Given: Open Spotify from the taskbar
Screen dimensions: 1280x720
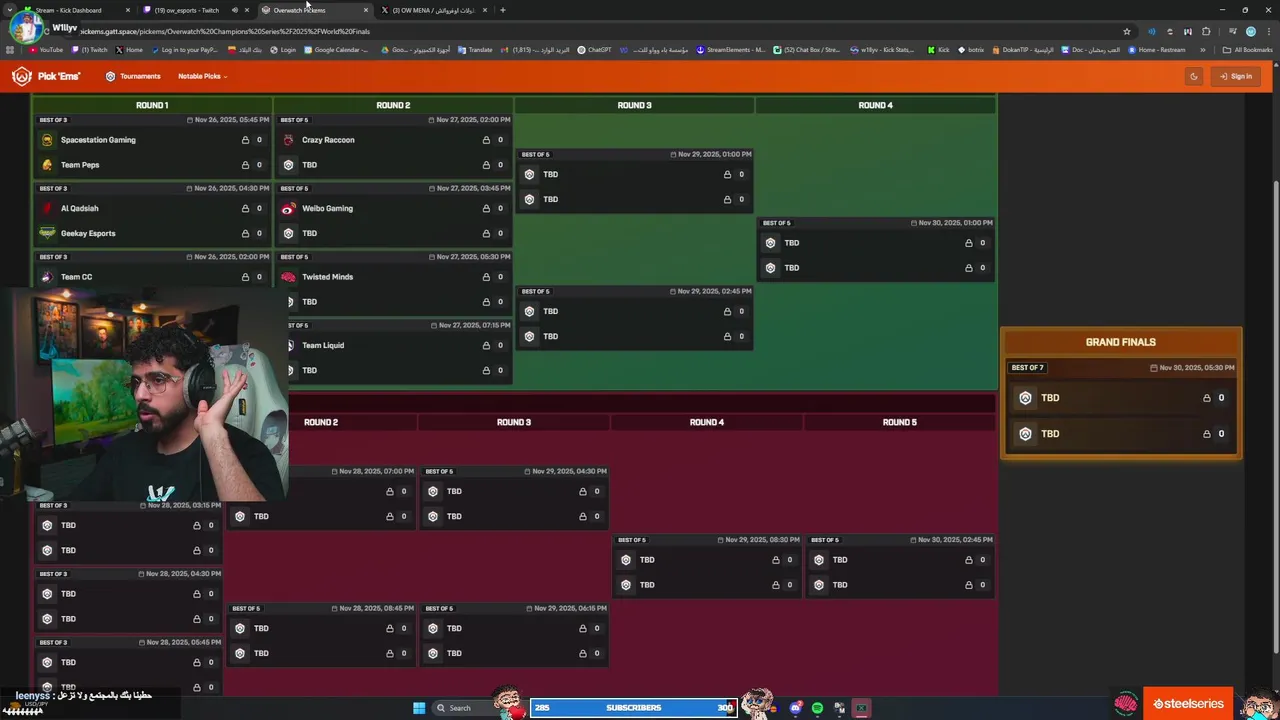Looking at the screenshot, I should click(818, 708).
